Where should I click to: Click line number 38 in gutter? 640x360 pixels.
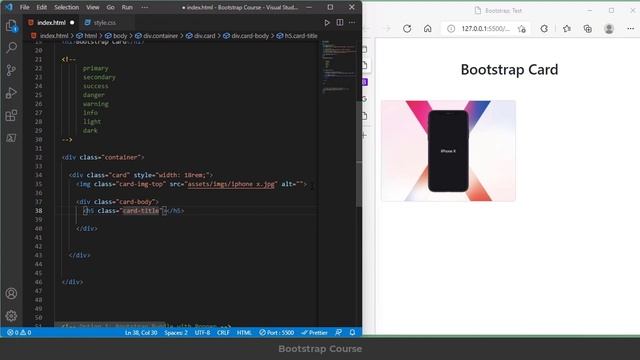pyautogui.click(x=38, y=211)
